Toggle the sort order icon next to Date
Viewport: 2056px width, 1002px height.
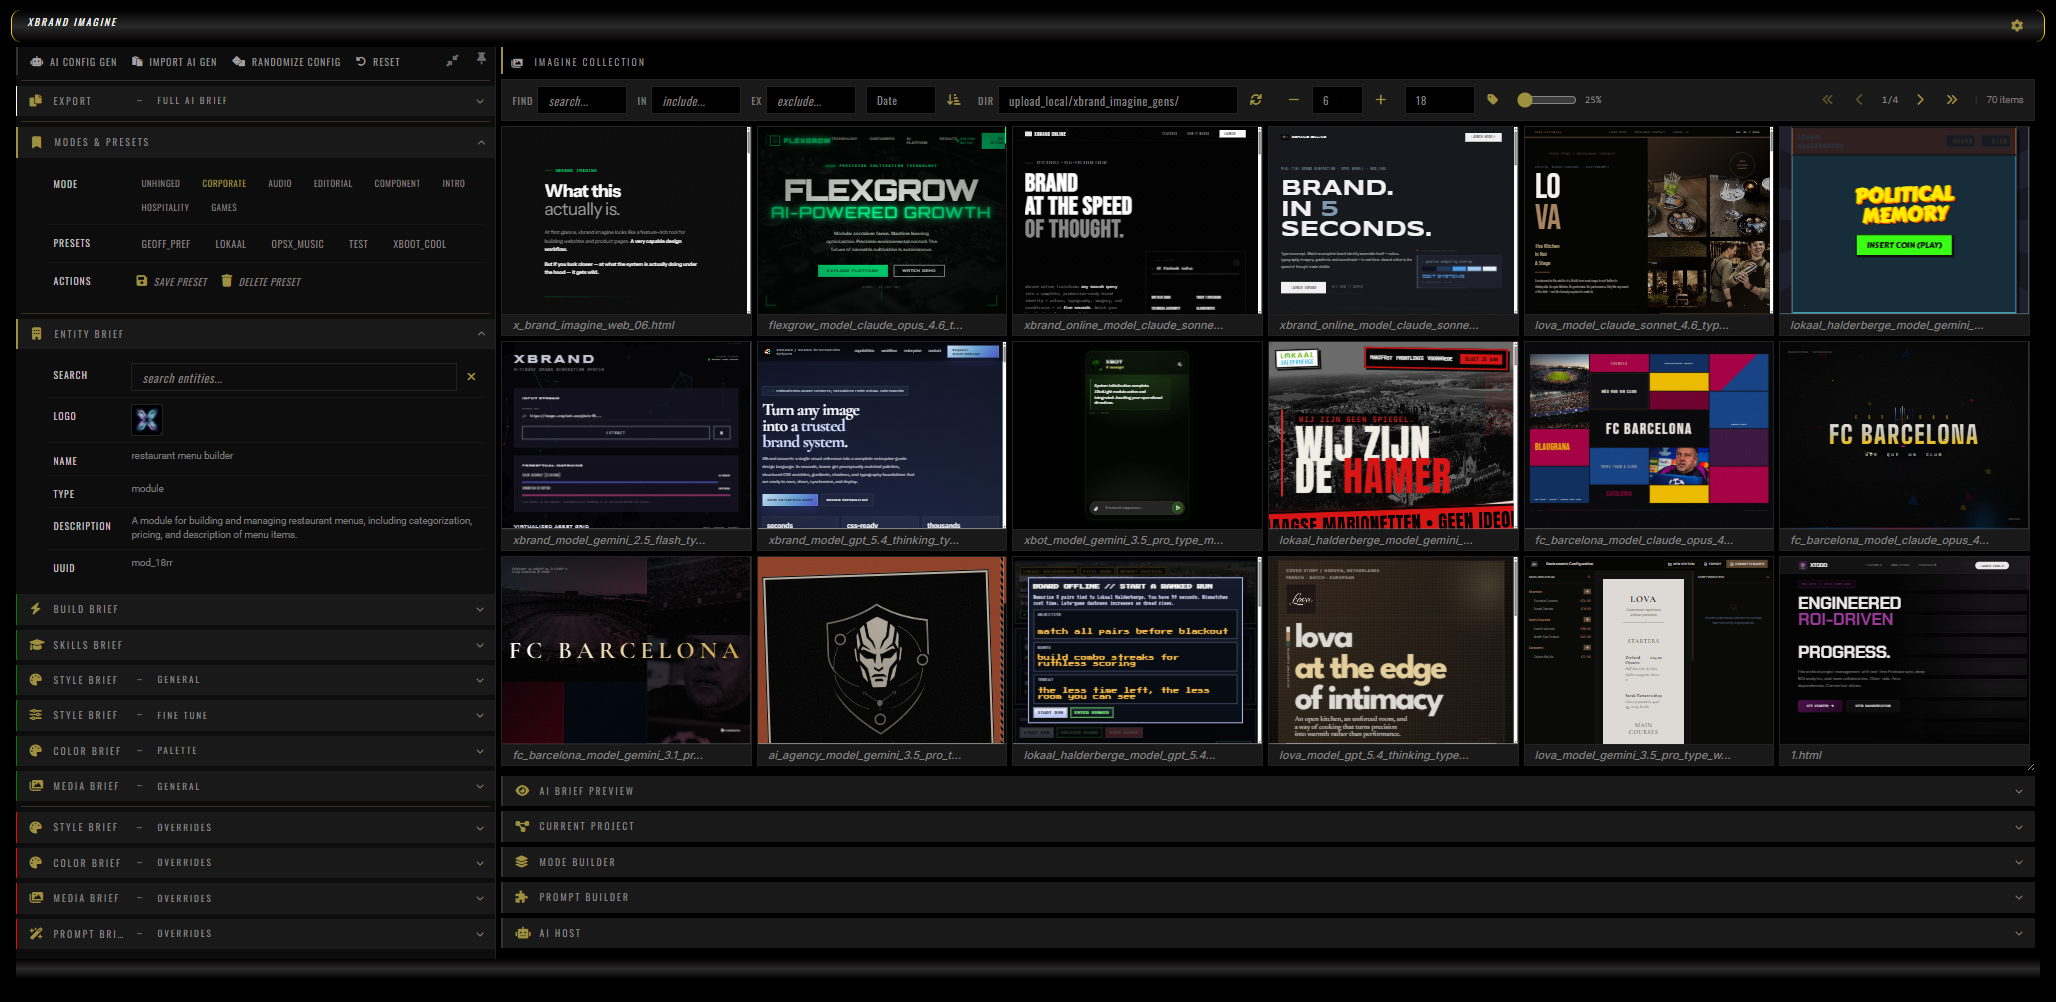tap(953, 100)
